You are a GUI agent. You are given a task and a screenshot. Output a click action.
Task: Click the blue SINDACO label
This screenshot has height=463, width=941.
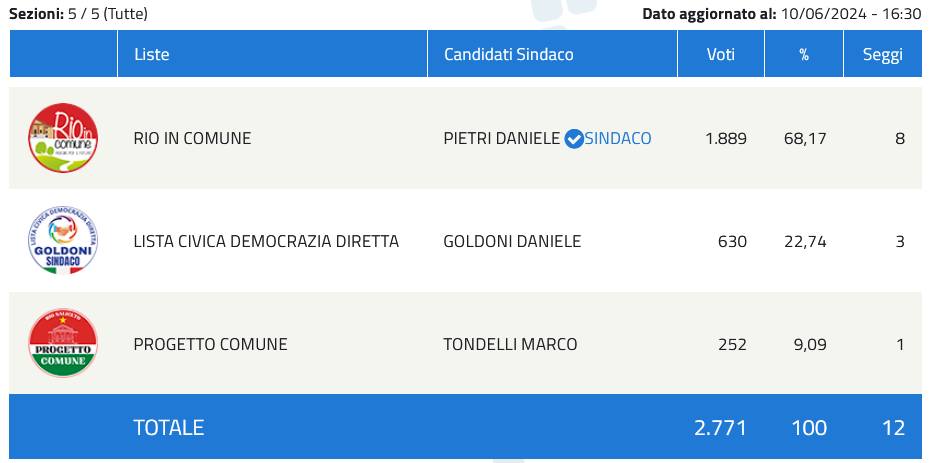pos(618,139)
